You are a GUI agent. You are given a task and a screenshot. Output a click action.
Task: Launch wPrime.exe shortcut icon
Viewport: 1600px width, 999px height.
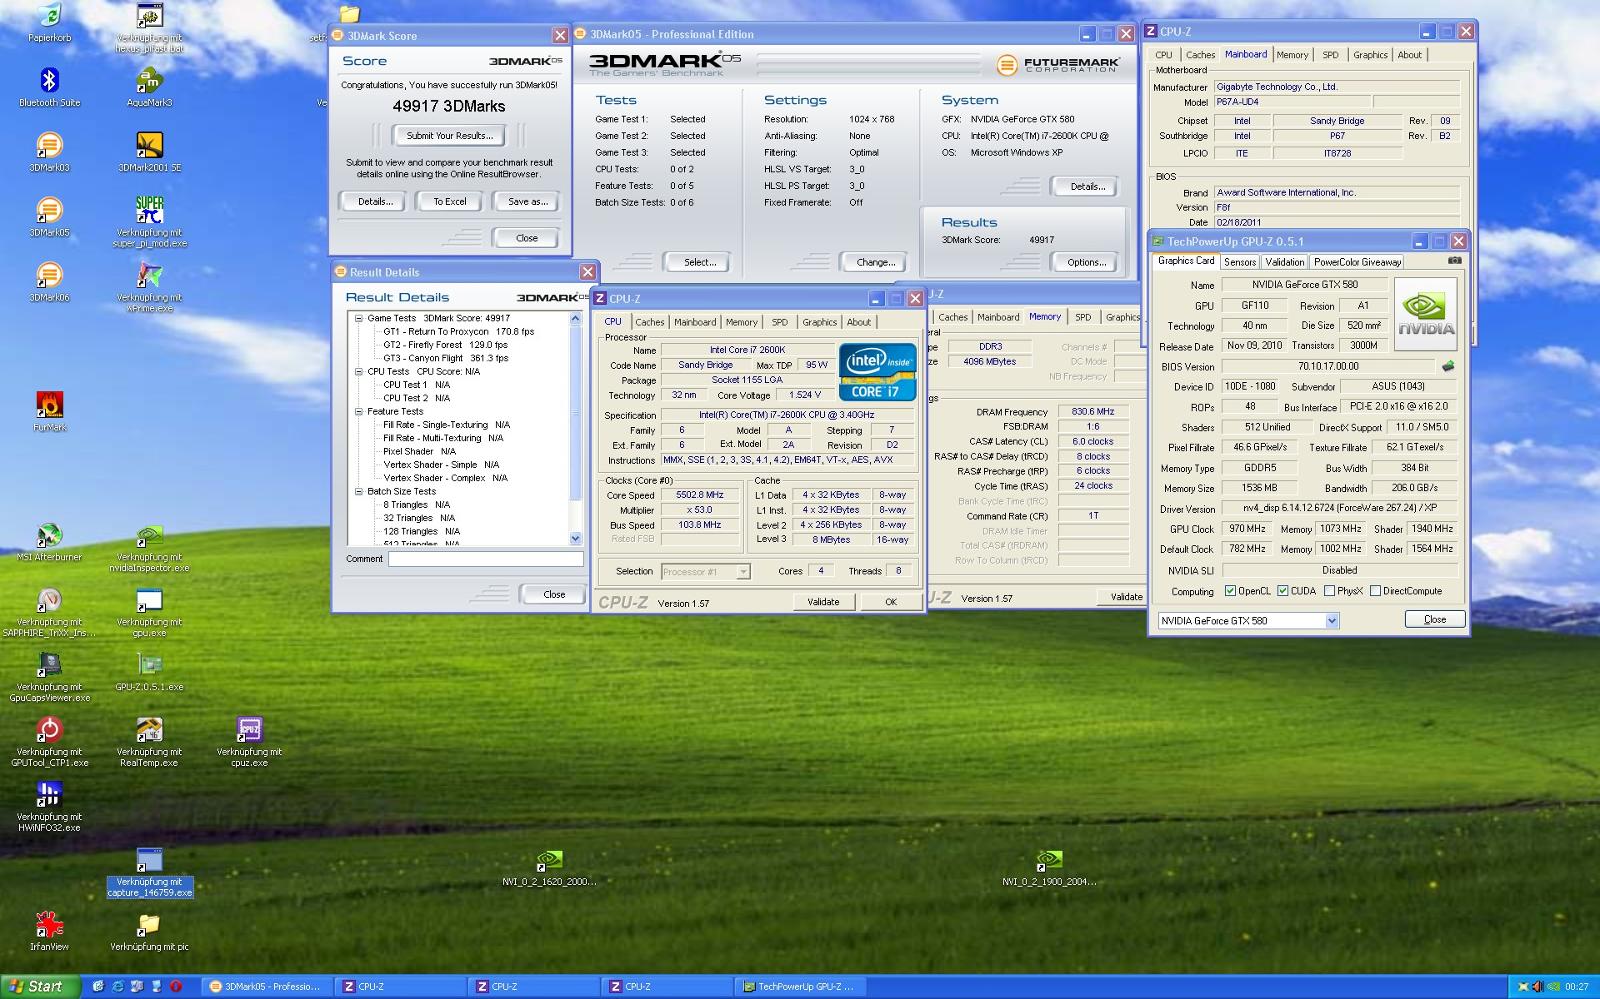point(149,276)
